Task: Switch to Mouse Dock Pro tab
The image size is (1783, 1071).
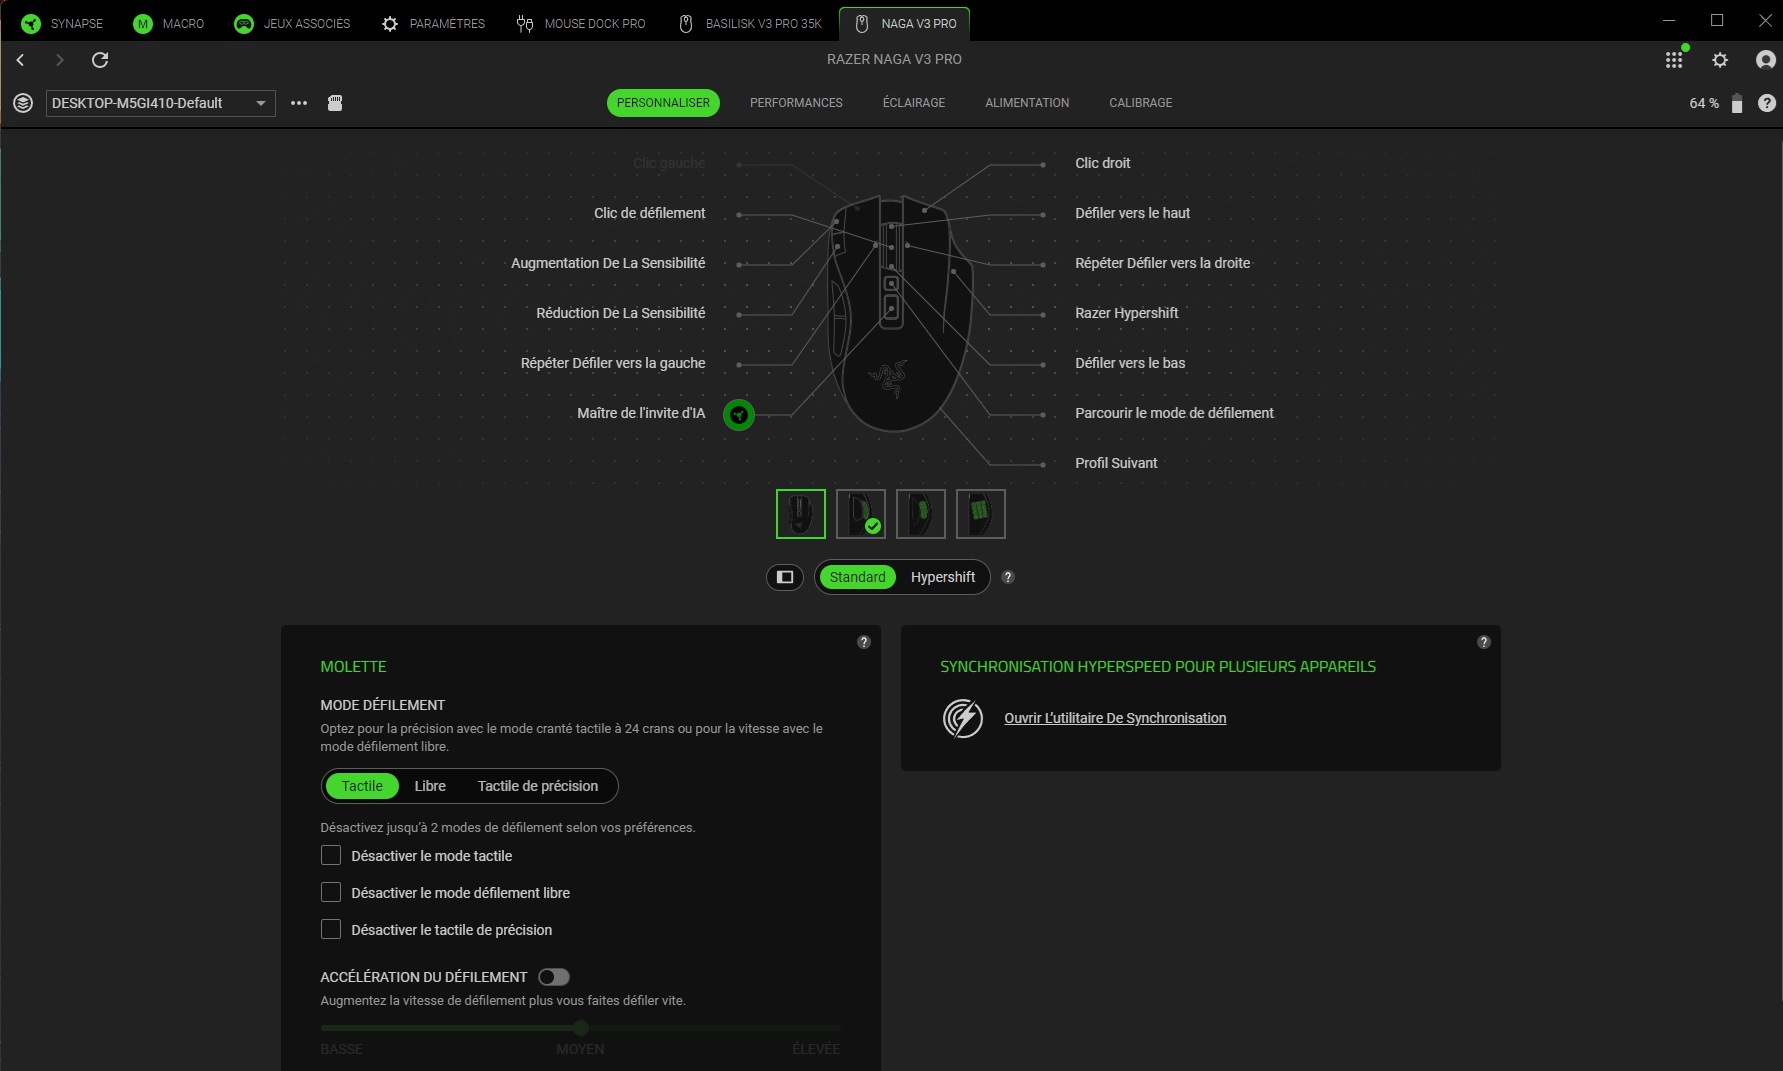Action: click(581, 23)
